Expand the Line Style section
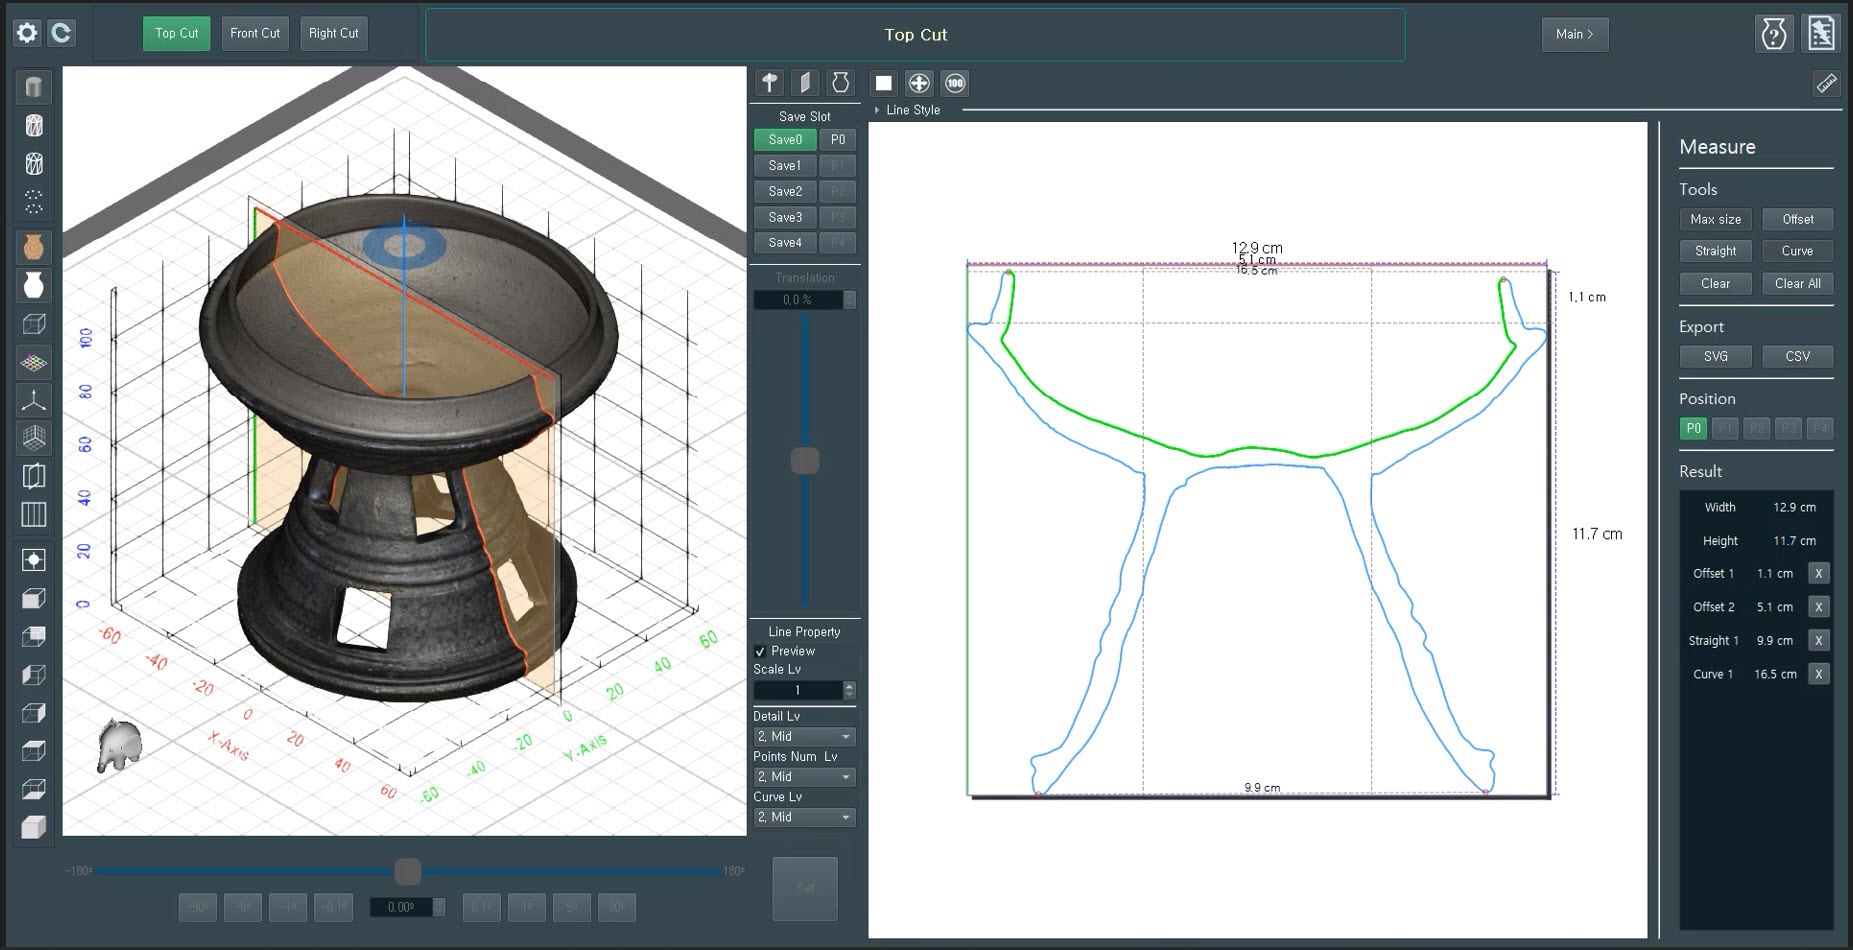 click(908, 110)
